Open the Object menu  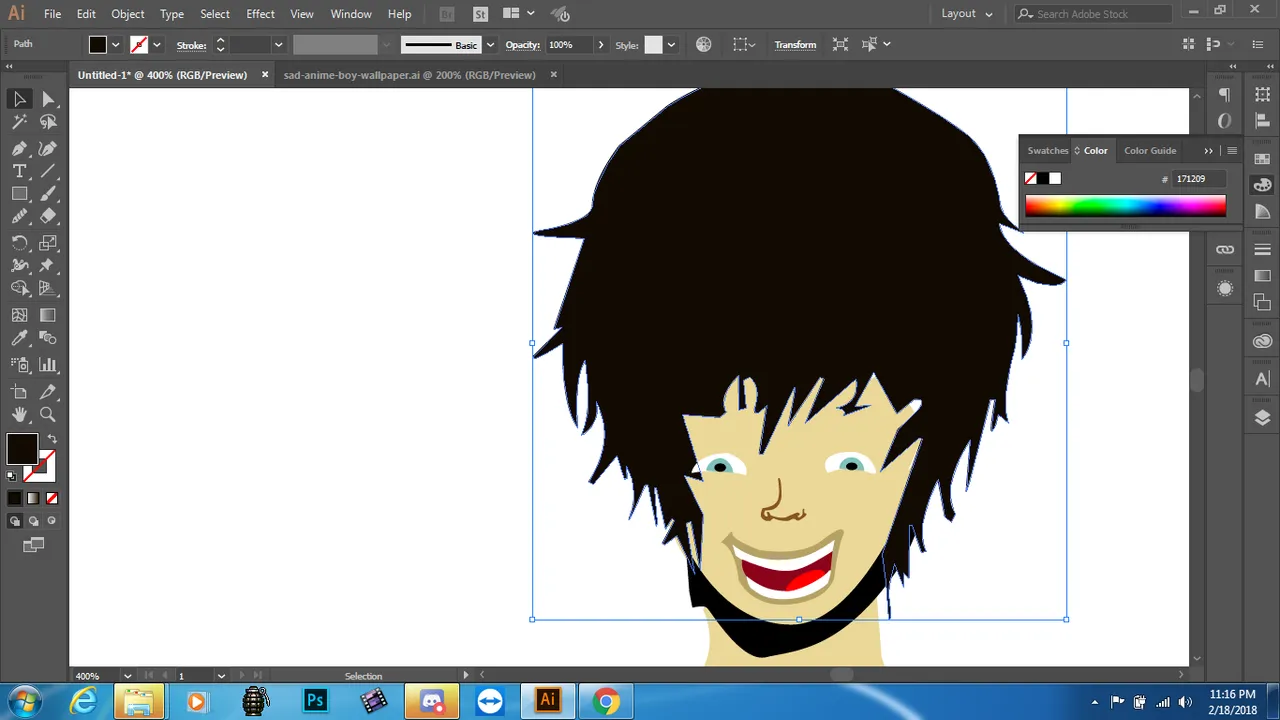click(x=128, y=14)
